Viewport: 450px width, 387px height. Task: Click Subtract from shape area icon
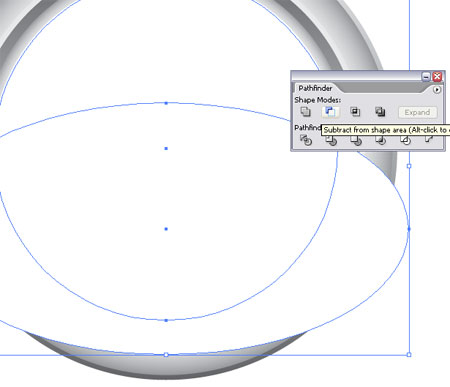(x=330, y=112)
